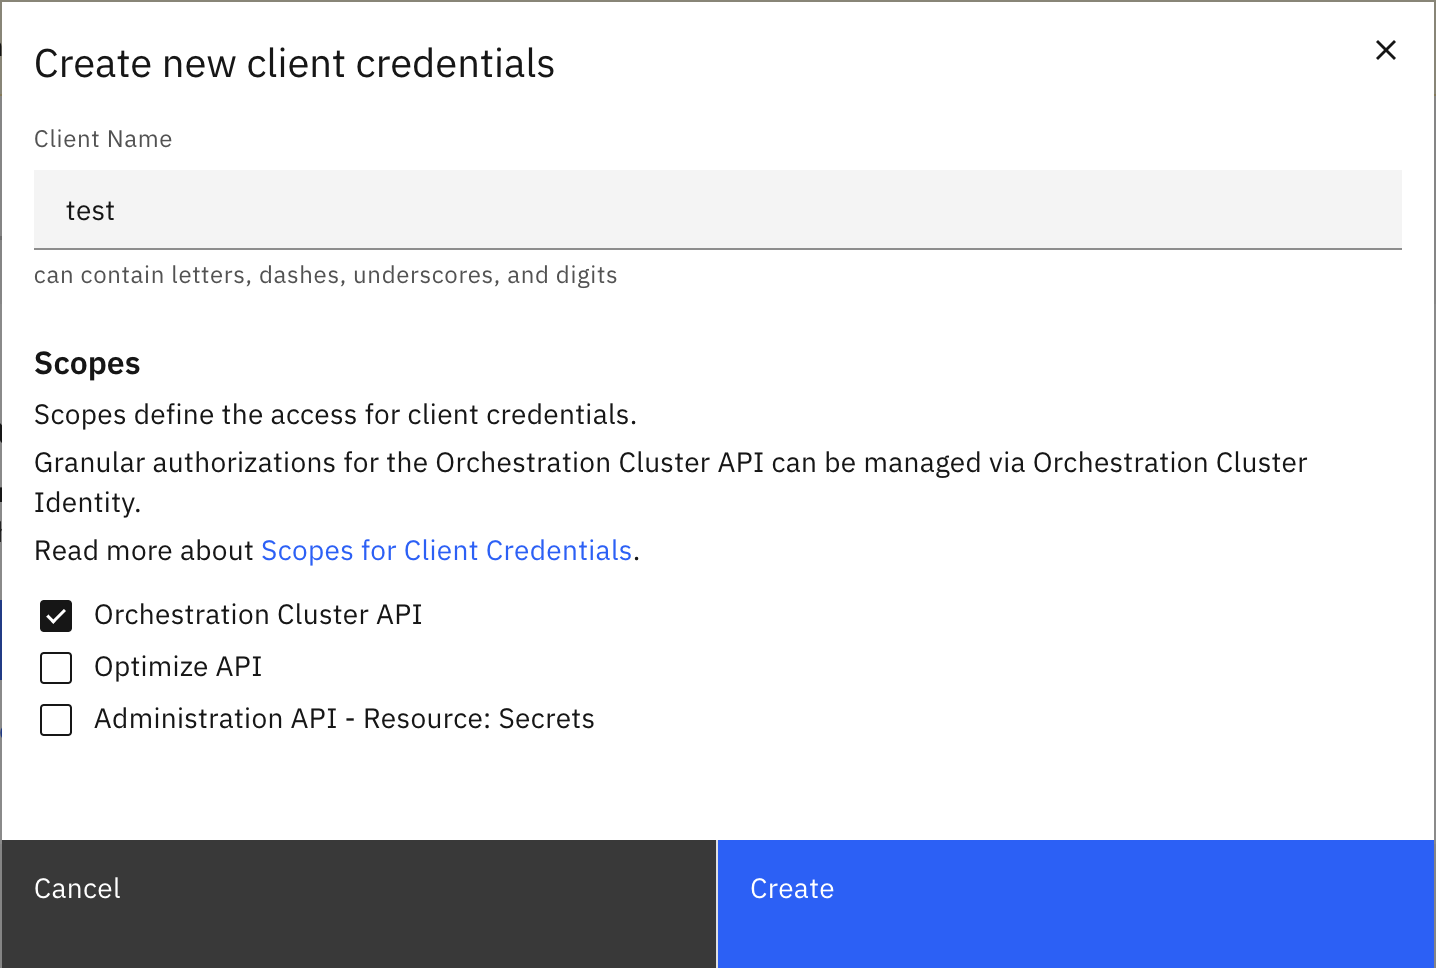The image size is (1436, 968).
Task: Click into the Client Name input field
Action: 717,210
